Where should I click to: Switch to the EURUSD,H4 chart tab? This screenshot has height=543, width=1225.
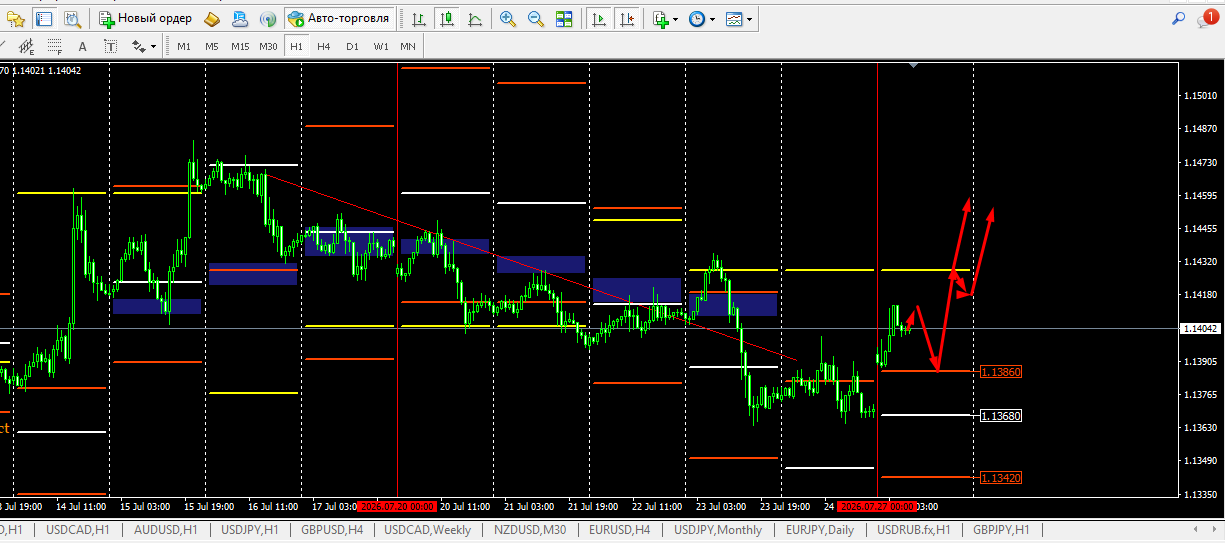click(x=620, y=530)
